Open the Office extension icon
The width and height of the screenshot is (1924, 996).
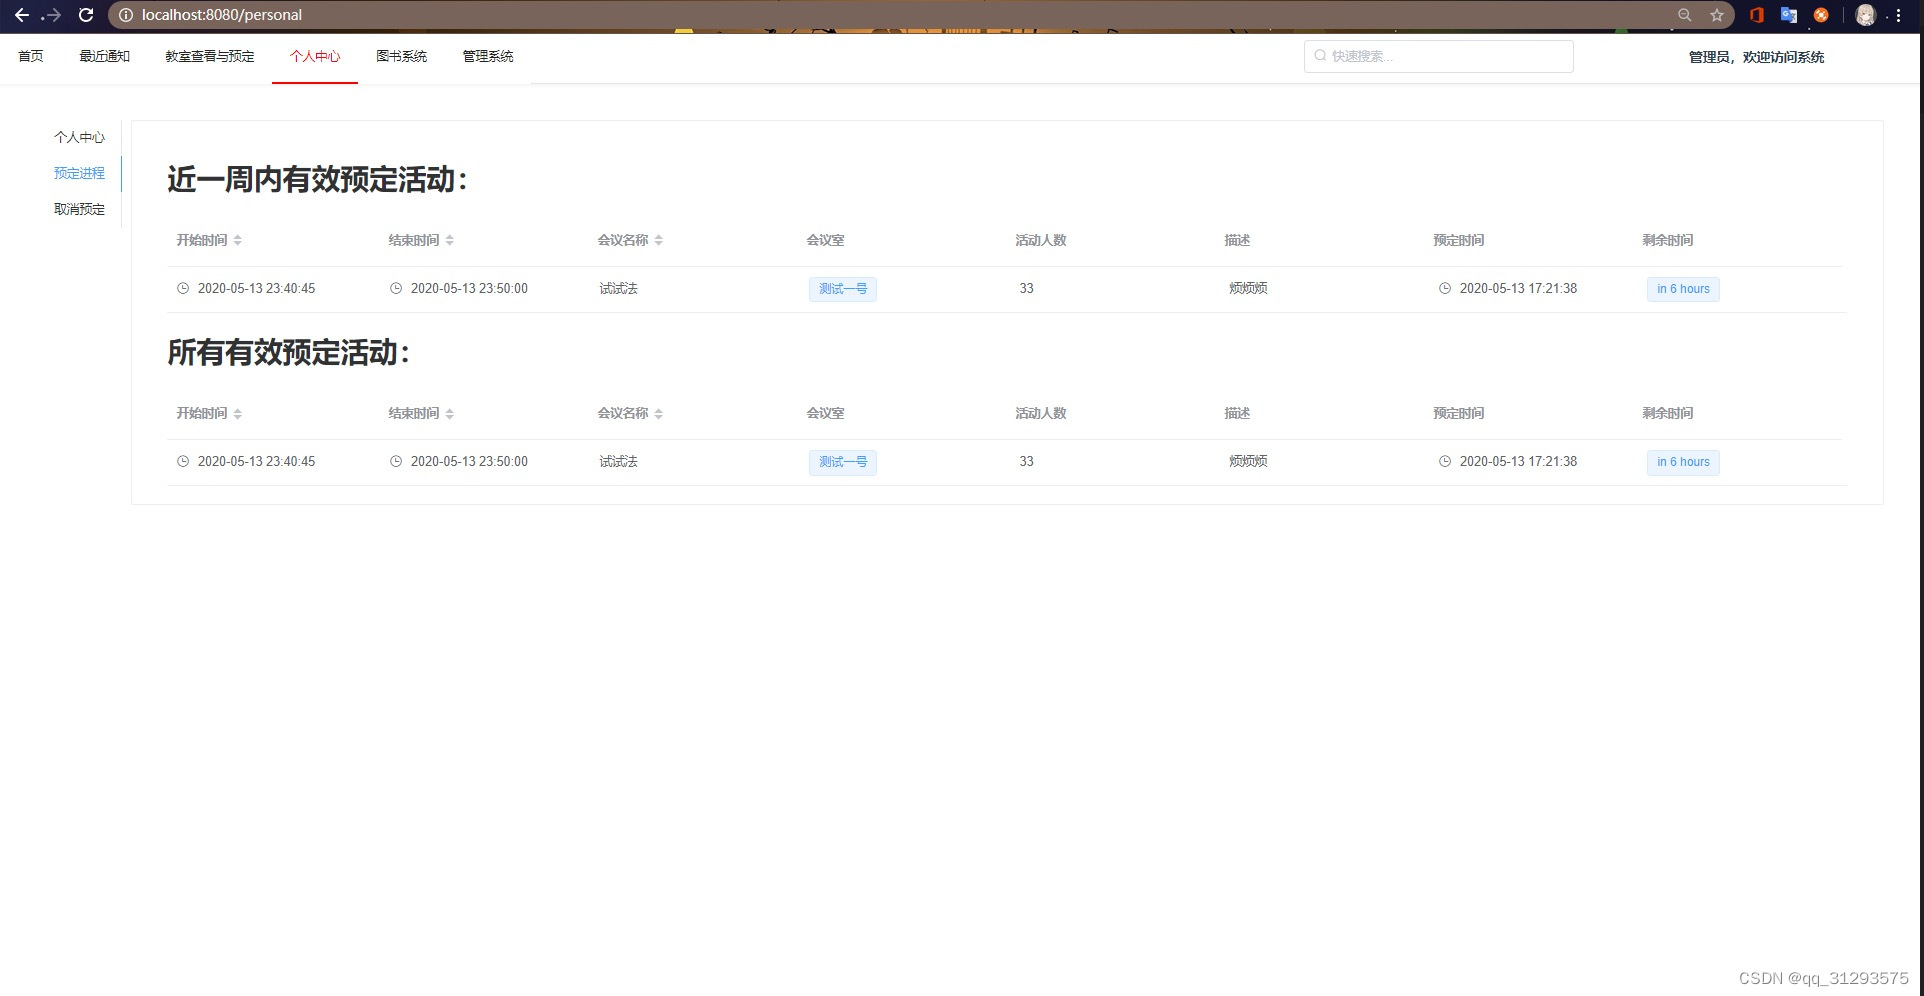coord(1756,15)
